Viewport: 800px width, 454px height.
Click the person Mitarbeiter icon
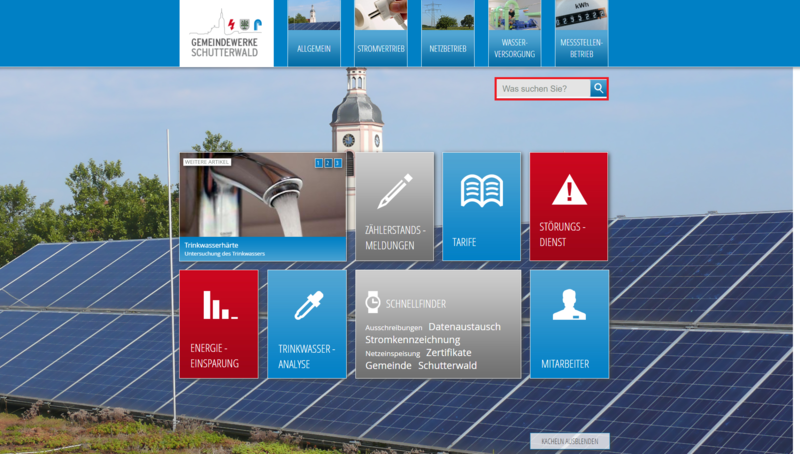click(569, 305)
